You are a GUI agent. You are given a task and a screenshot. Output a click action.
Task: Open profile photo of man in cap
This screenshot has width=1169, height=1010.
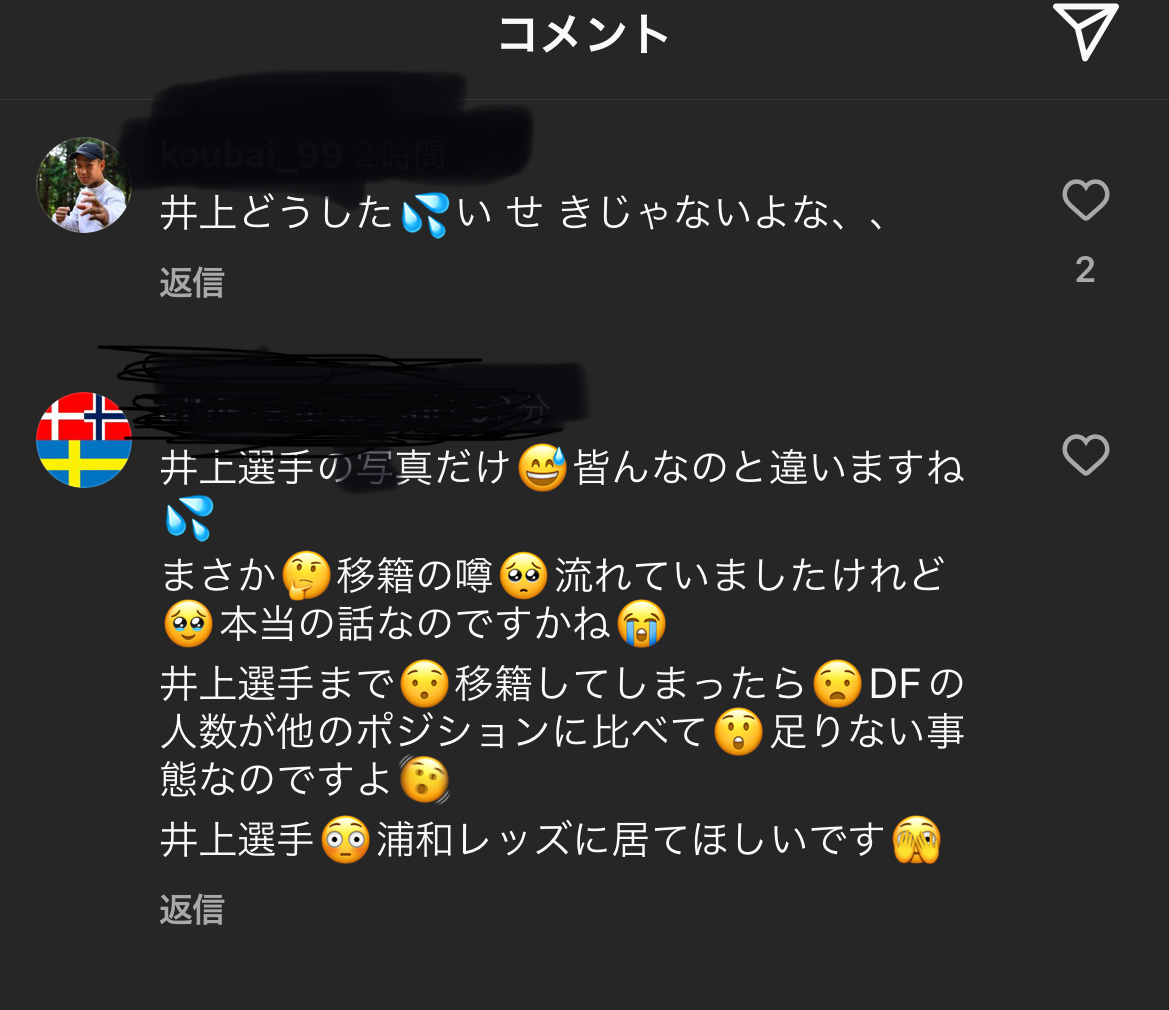[84, 185]
